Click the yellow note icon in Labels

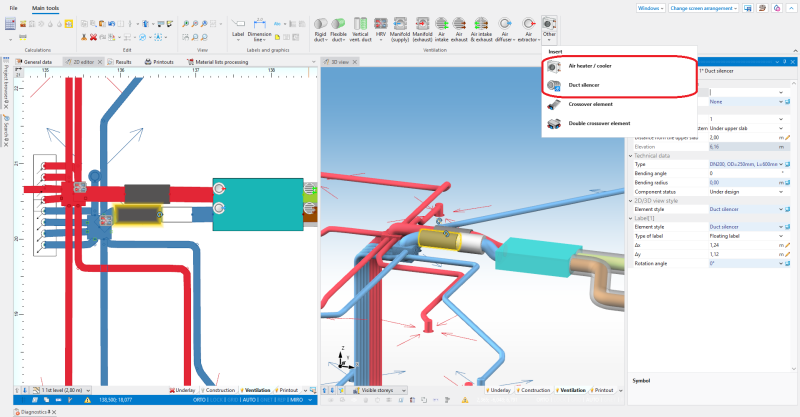click(277, 37)
